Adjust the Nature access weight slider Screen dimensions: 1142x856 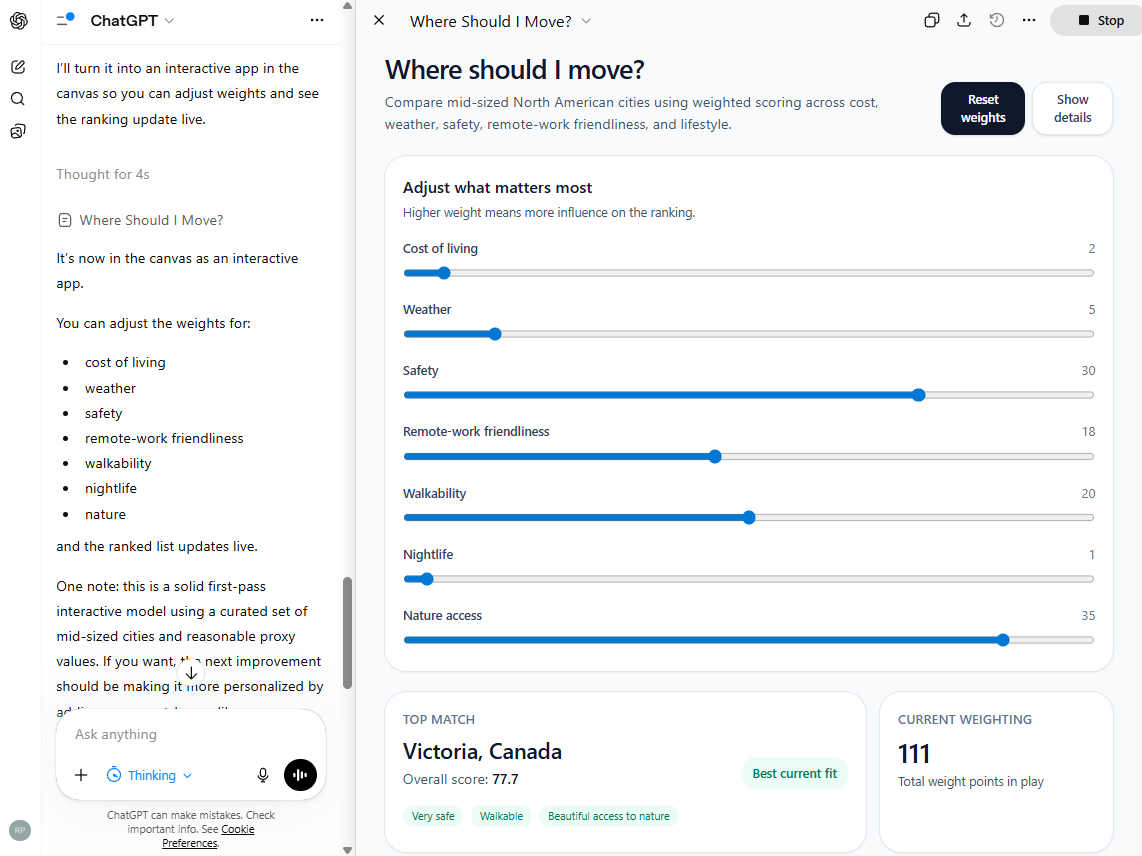tap(1003, 640)
